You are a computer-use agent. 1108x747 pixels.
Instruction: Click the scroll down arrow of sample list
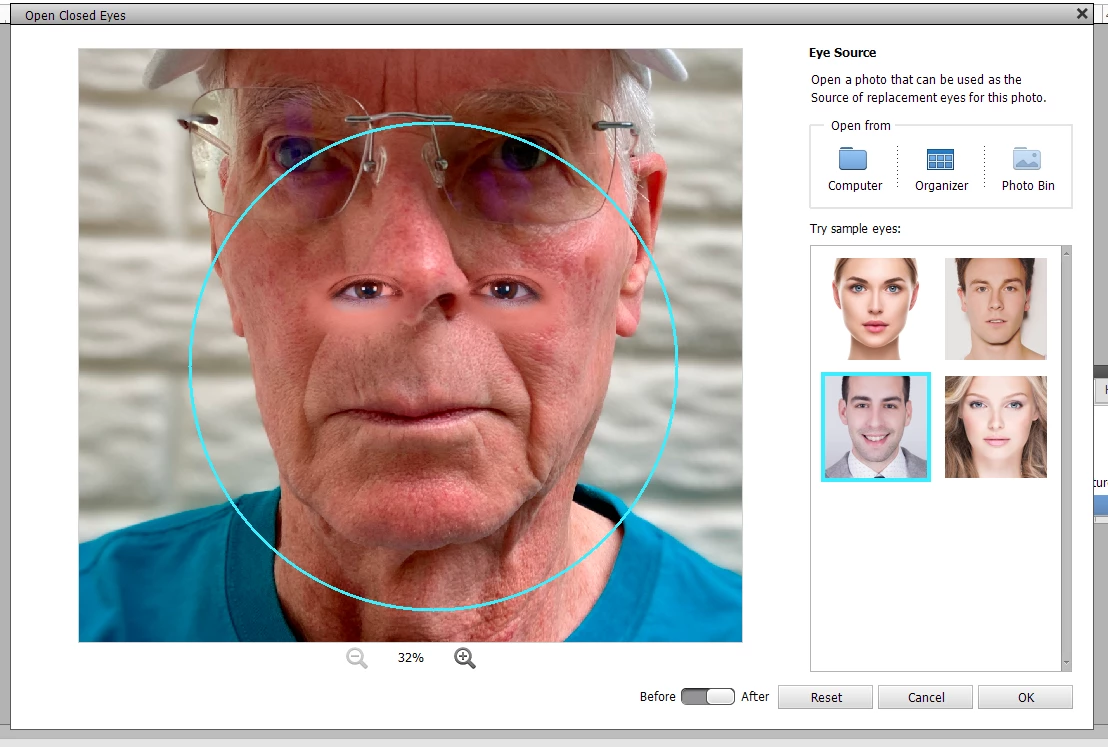click(x=1066, y=664)
